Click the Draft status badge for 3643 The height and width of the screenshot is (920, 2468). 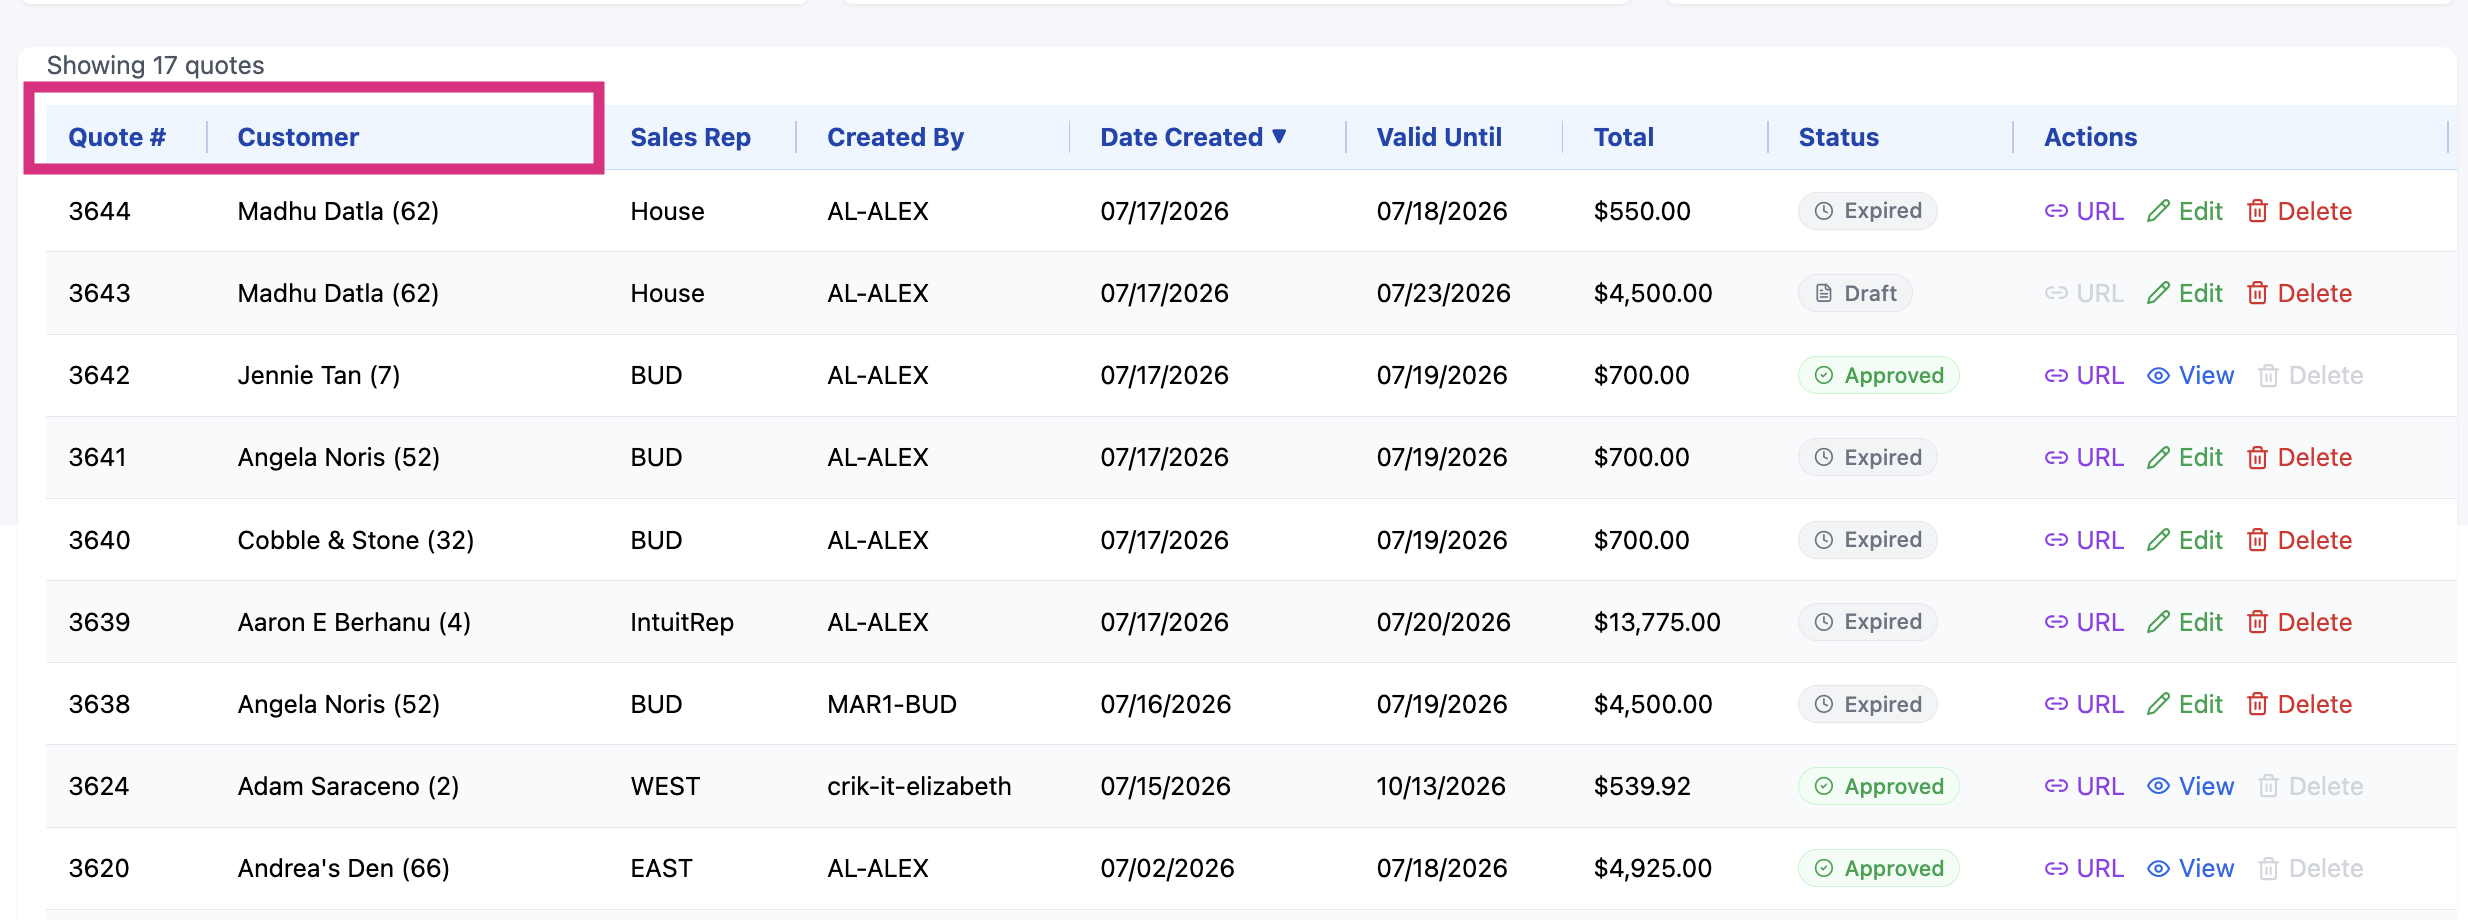(x=1855, y=293)
